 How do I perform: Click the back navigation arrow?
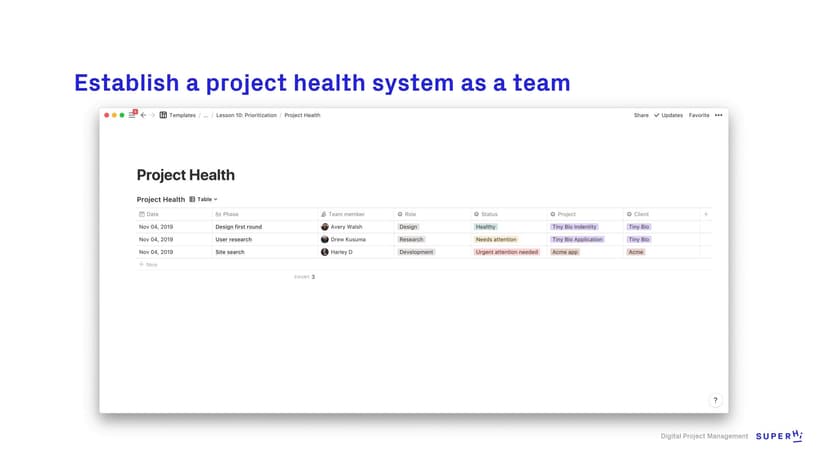pos(143,115)
